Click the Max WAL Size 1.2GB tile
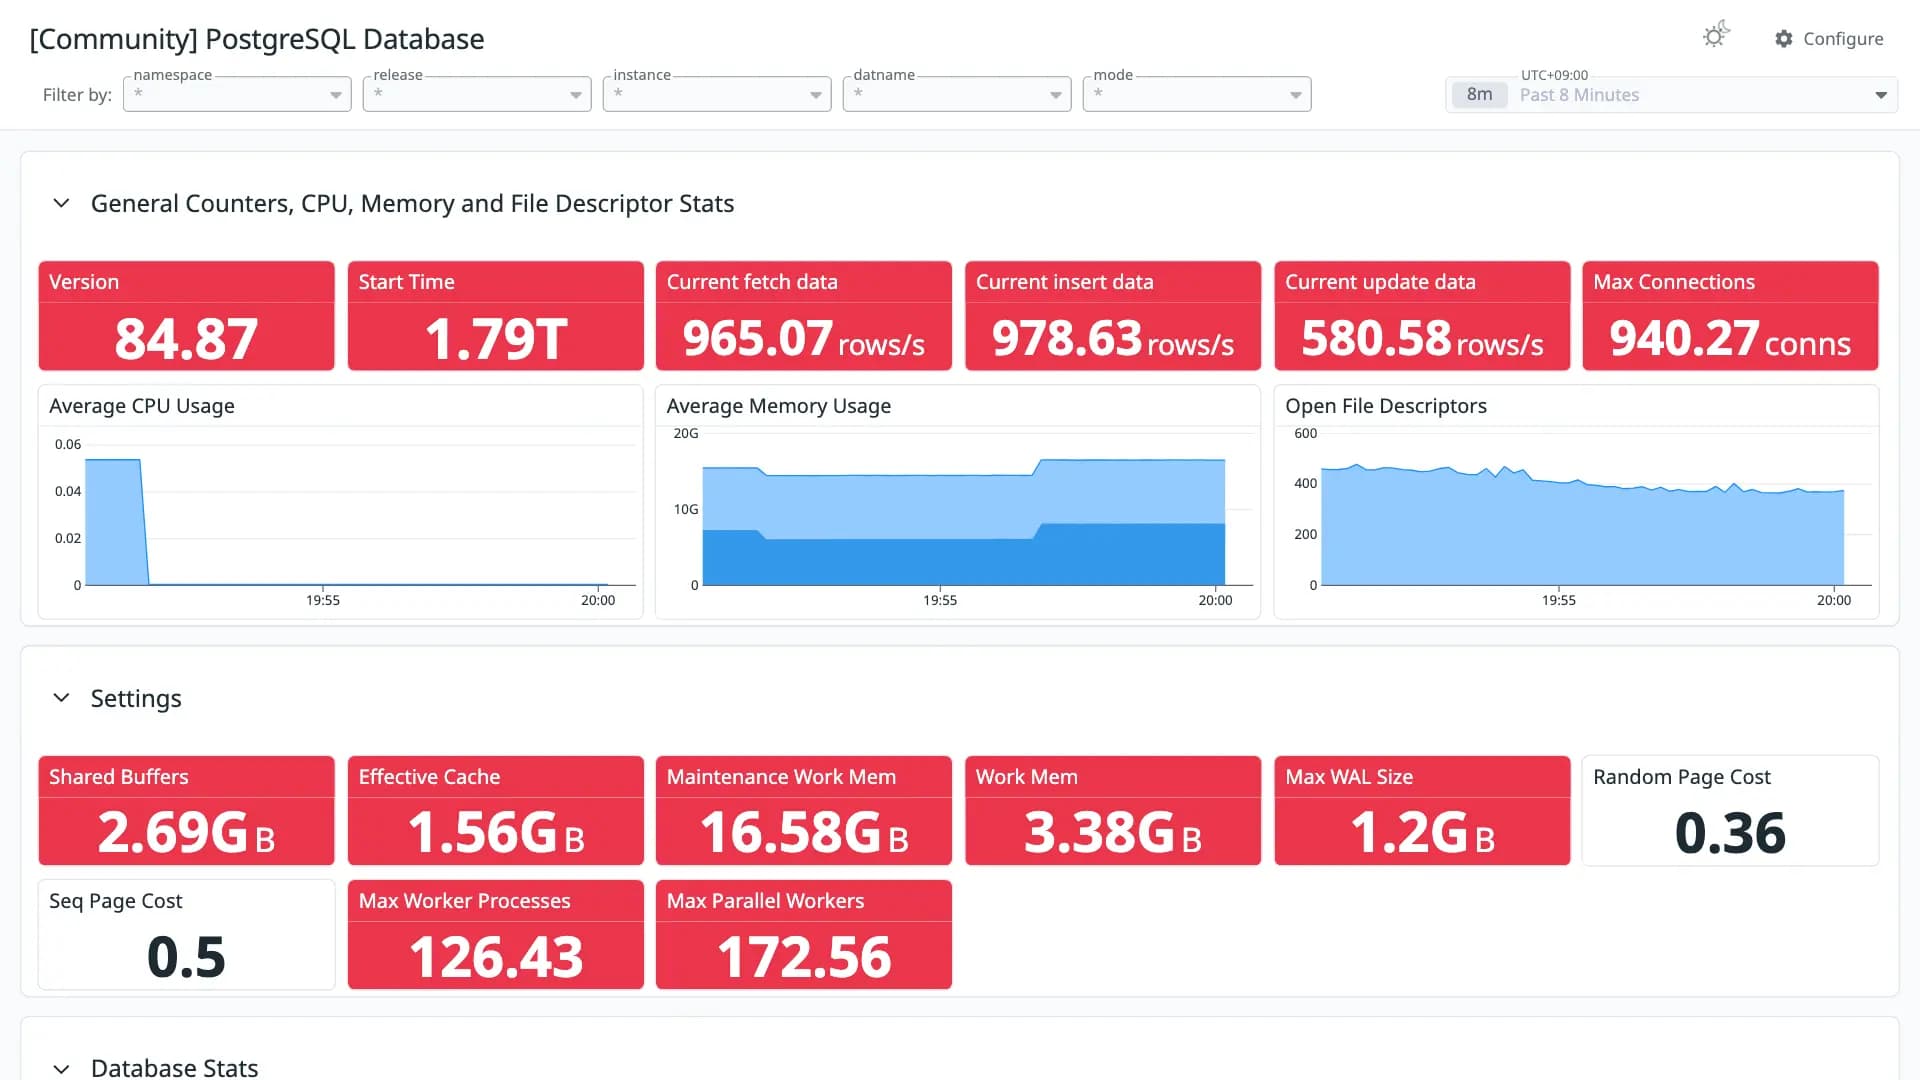The width and height of the screenshot is (1920, 1080). 1422,811
